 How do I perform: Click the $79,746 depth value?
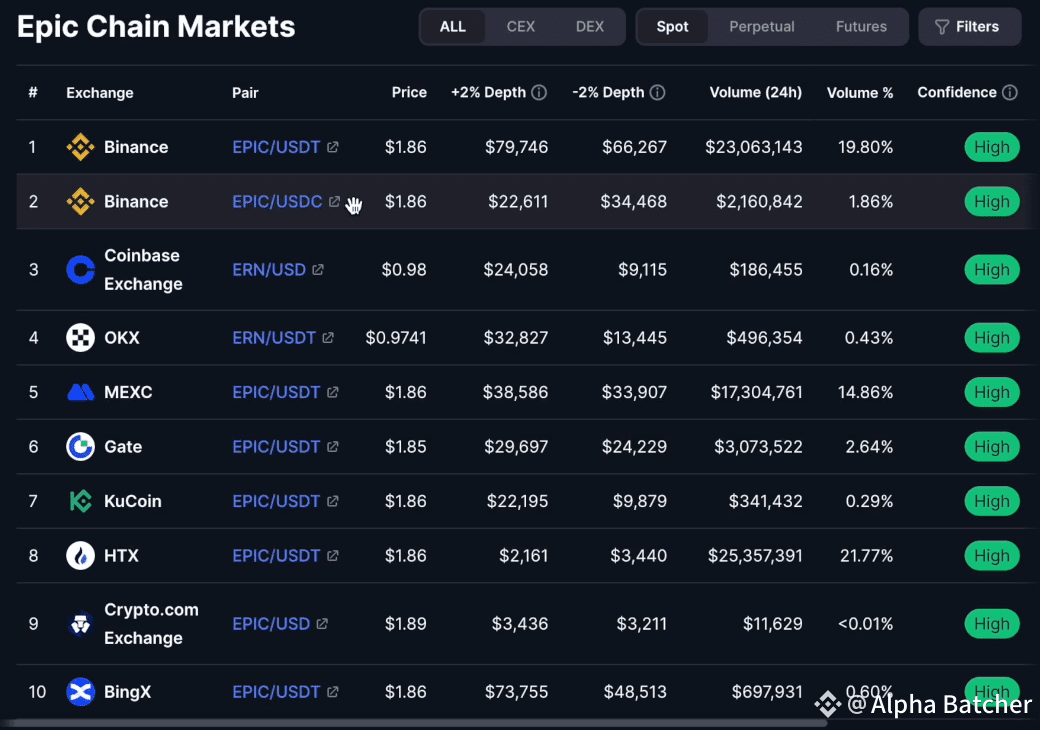516,147
